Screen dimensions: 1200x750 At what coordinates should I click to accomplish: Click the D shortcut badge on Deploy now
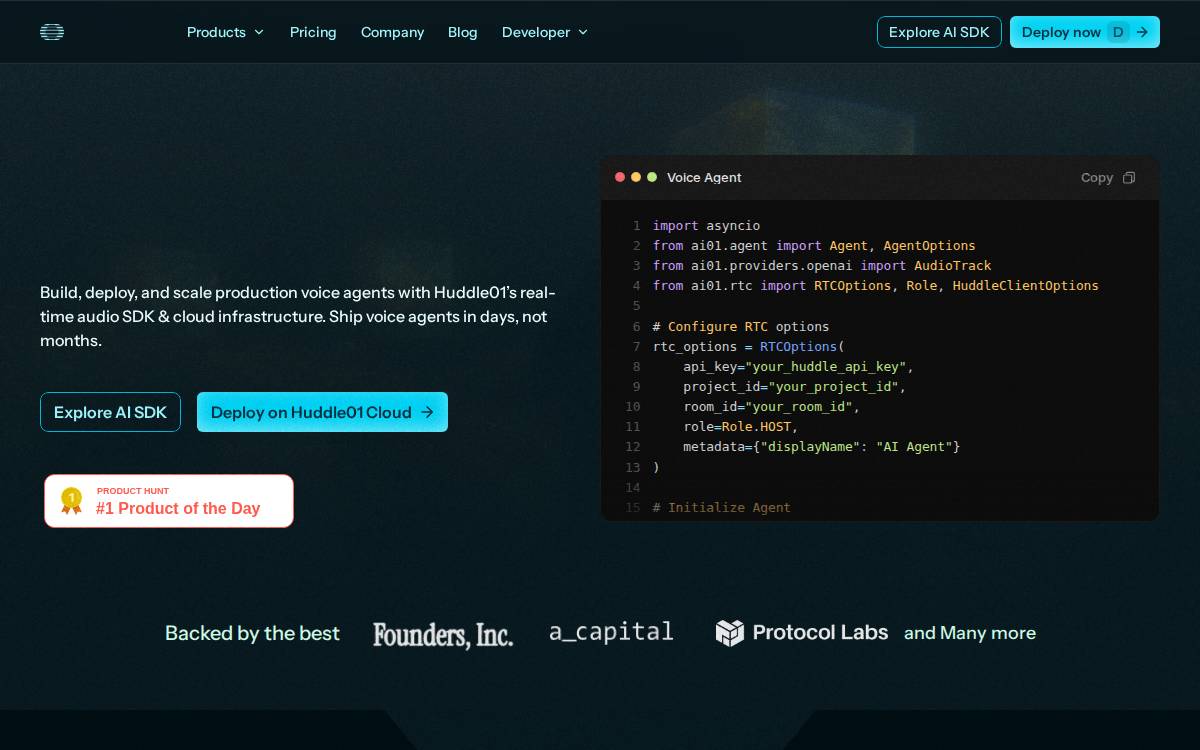tap(1118, 32)
